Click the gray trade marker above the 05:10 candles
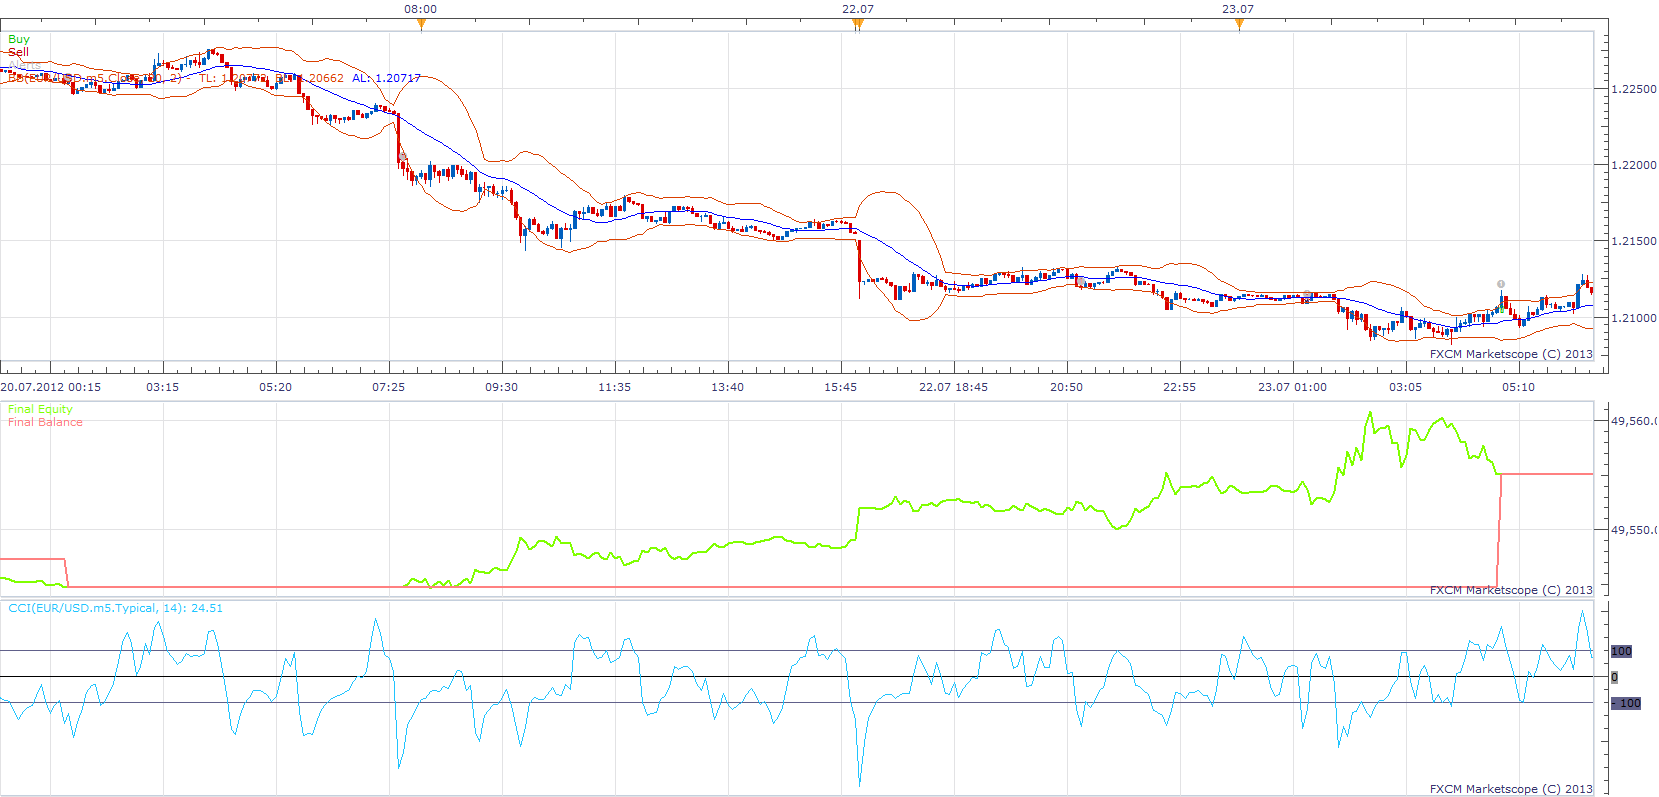Viewport: 1659px width, 797px height. point(1500,285)
